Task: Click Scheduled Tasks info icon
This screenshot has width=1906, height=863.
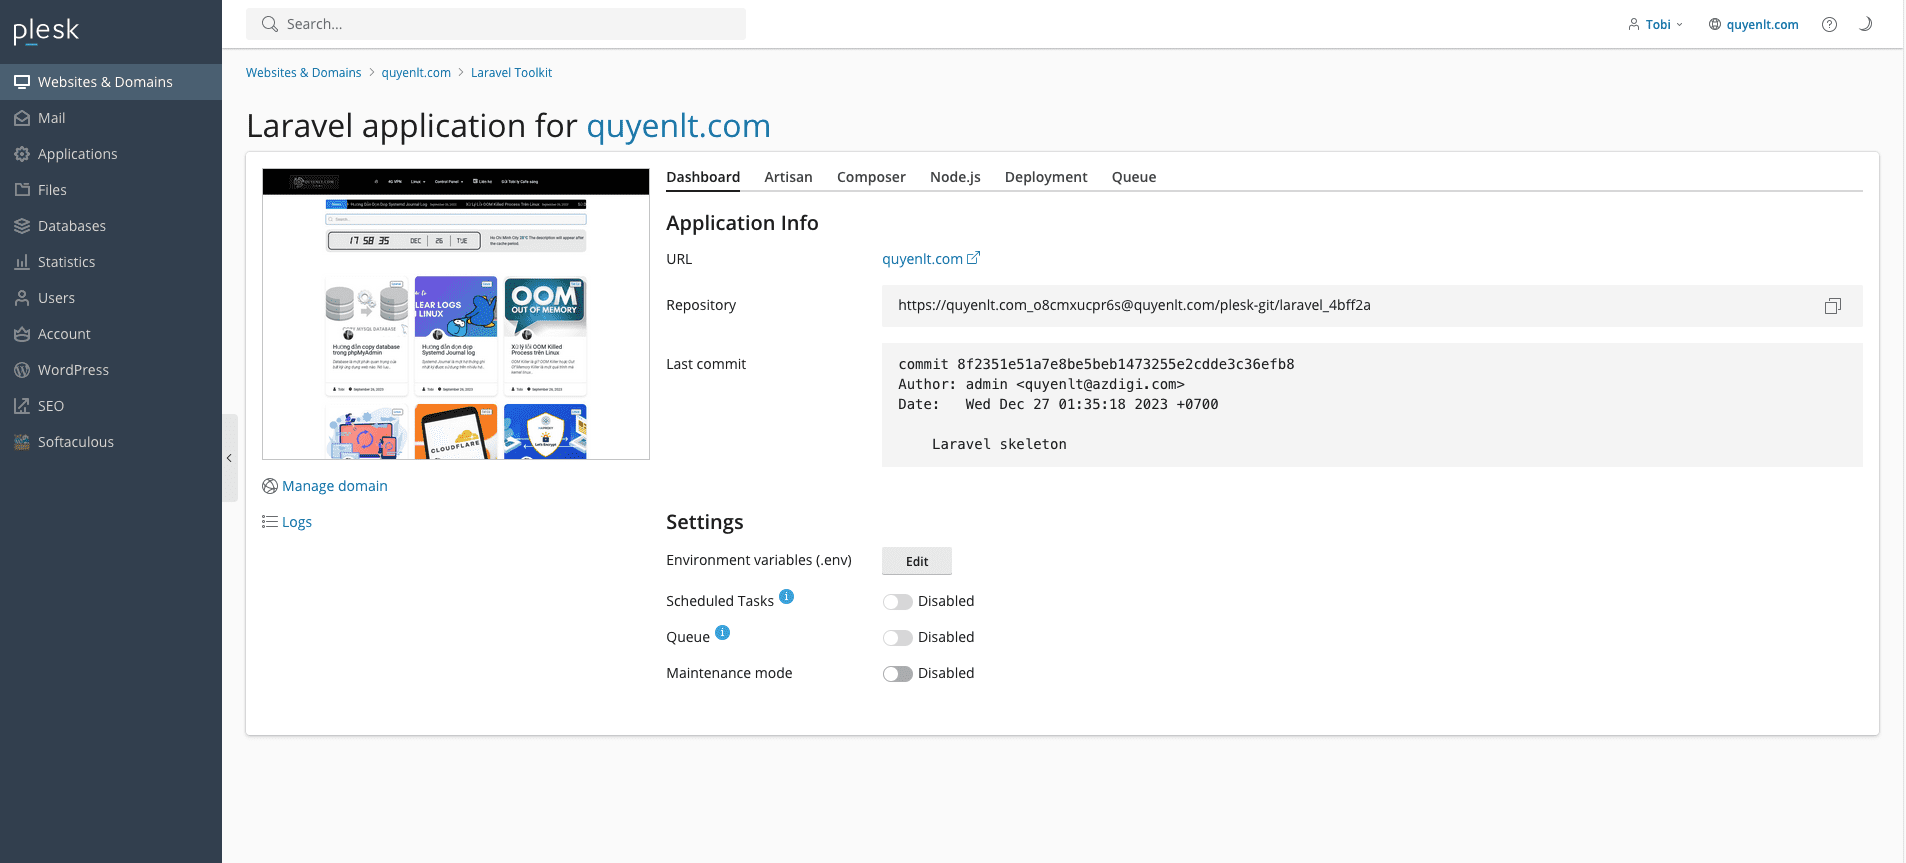Action: click(x=786, y=597)
